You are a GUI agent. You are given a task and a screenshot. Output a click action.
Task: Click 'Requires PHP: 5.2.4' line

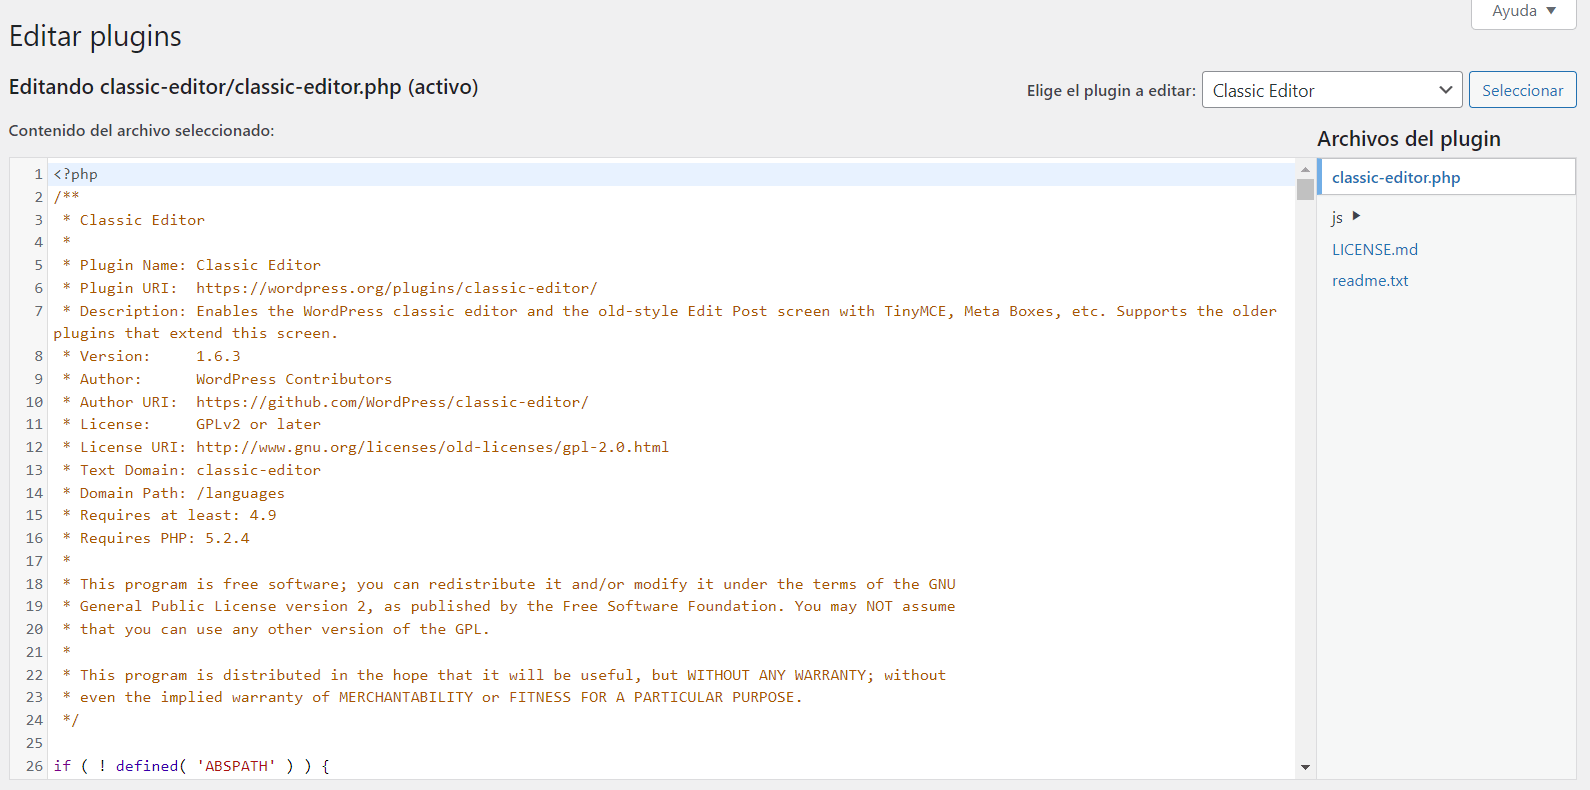pyautogui.click(x=155, y=538)
